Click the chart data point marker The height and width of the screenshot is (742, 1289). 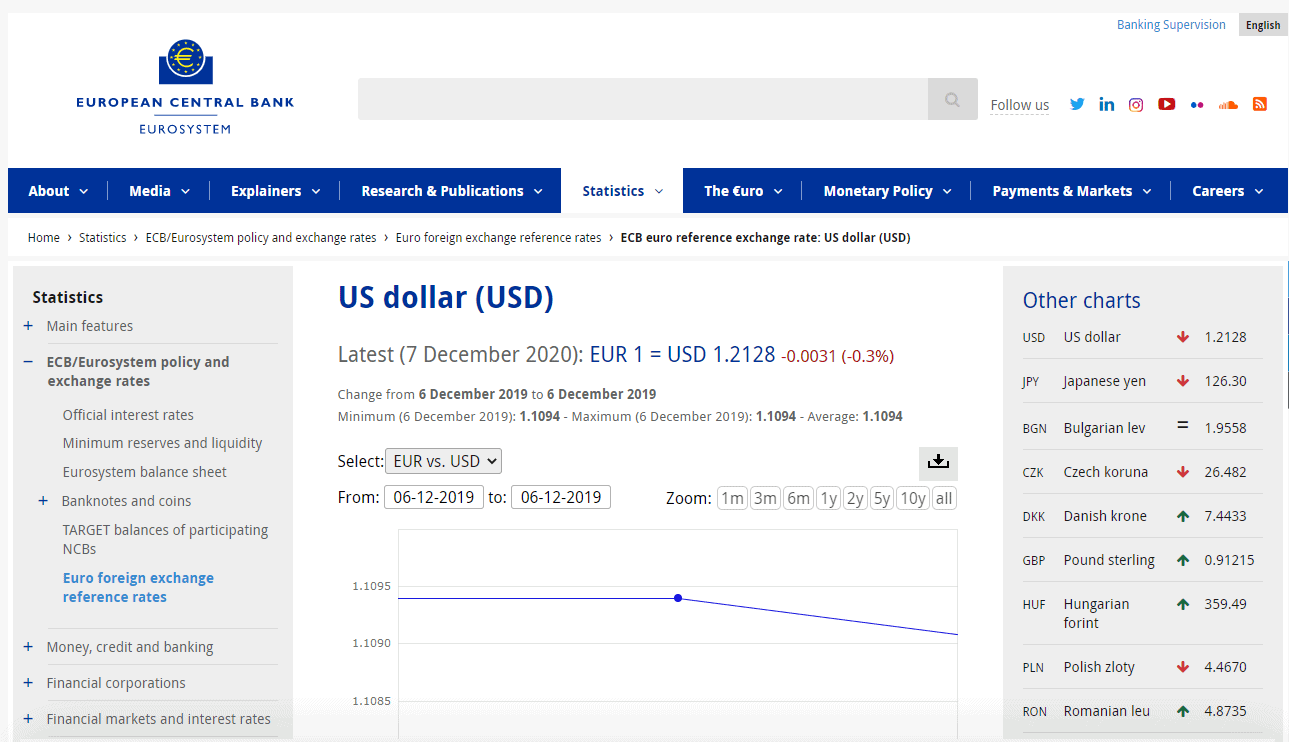click(x=678, y=598)
